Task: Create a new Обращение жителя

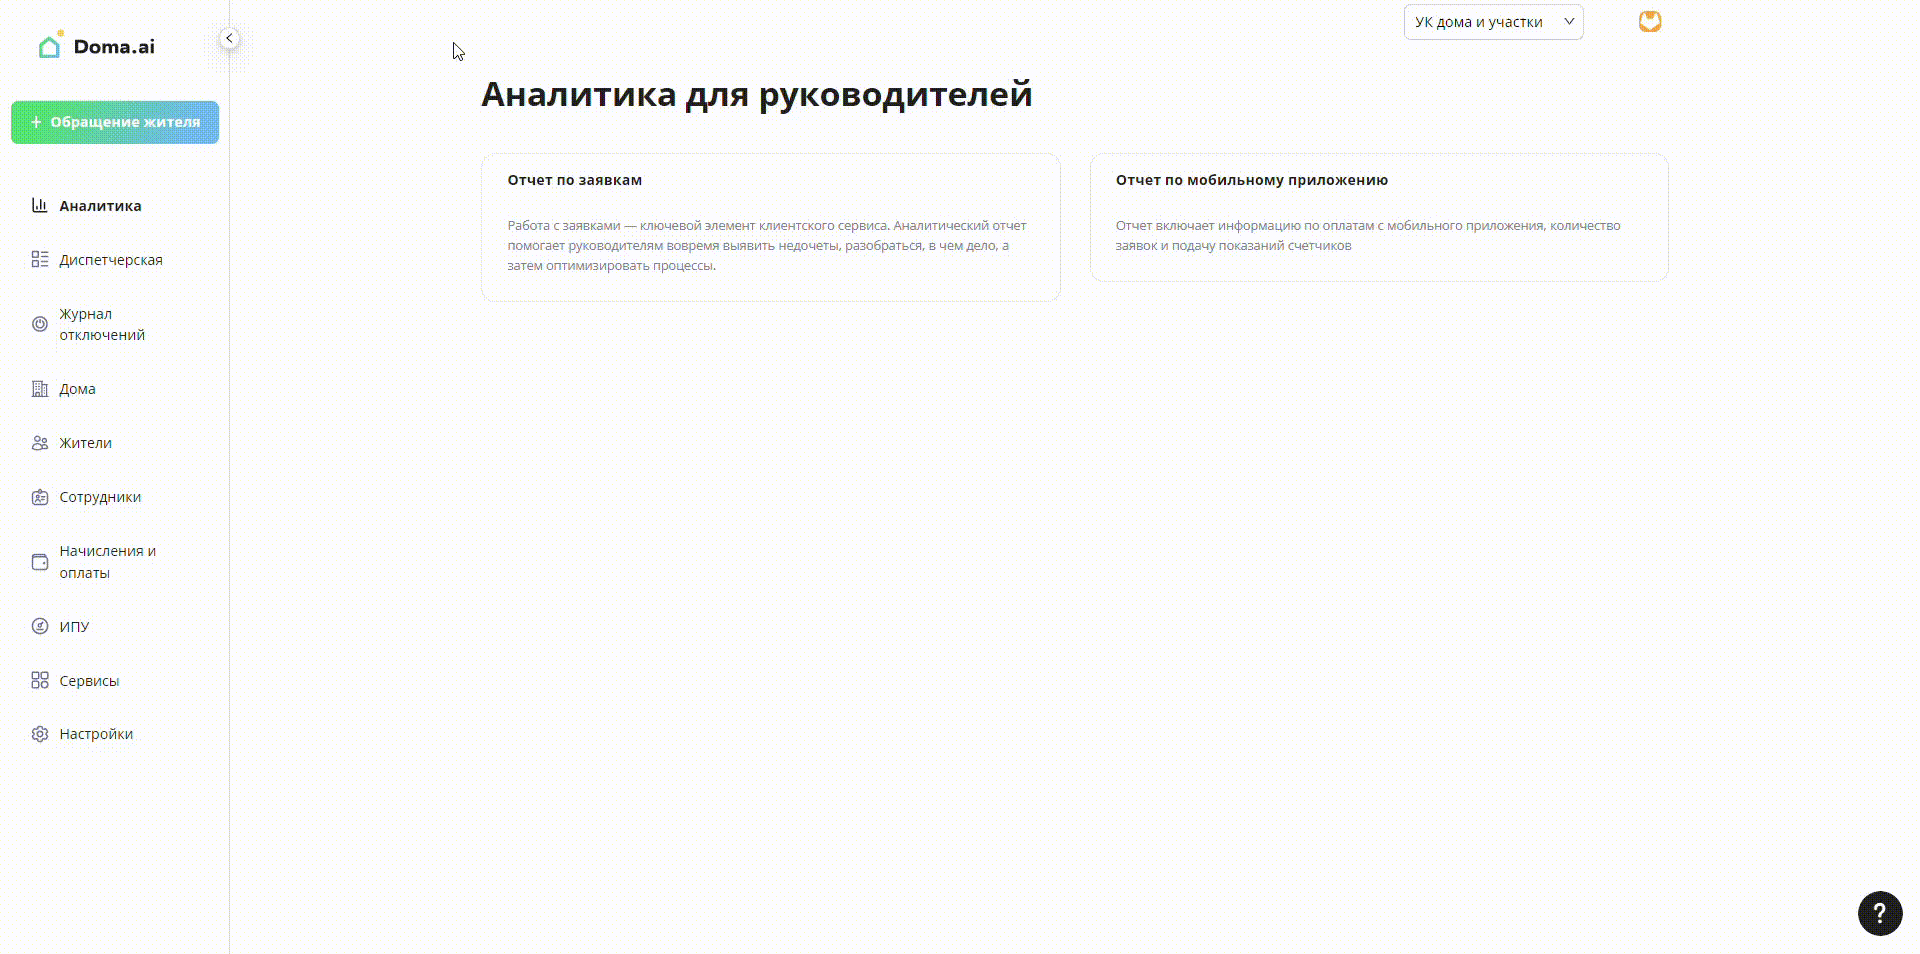Action: coord(115,122)
